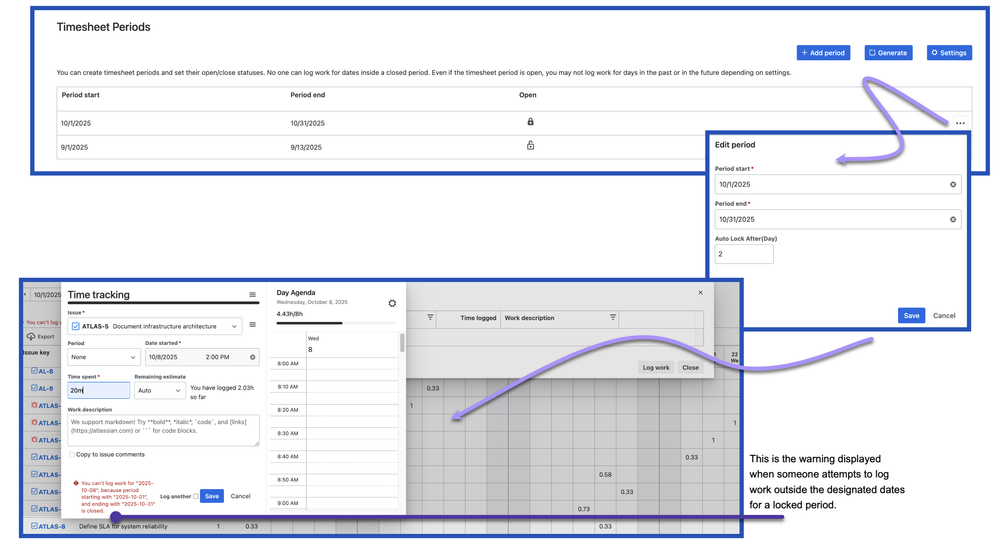This screenshot has width=999, height=545.
Task: Click the task icon beside ATLAS-8
Action: pyautogui.click(x=34, y=526)
